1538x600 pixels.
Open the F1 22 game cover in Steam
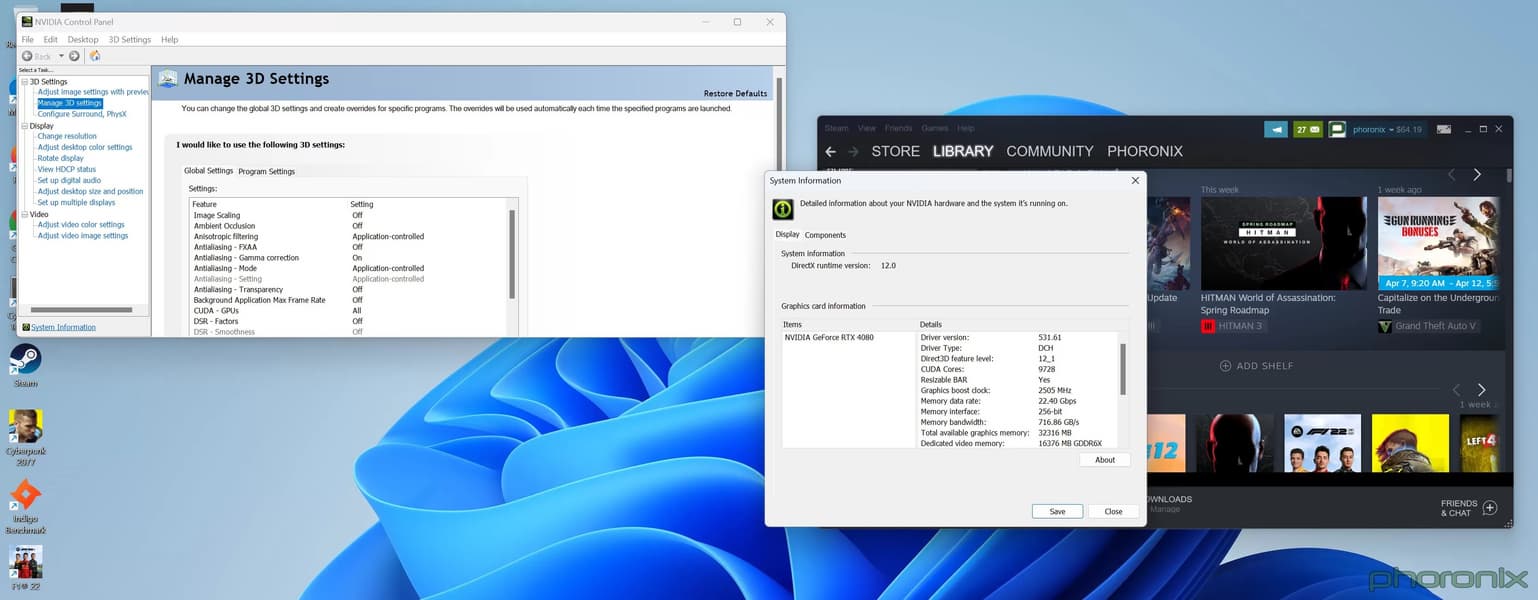[x=1322, y=443]
